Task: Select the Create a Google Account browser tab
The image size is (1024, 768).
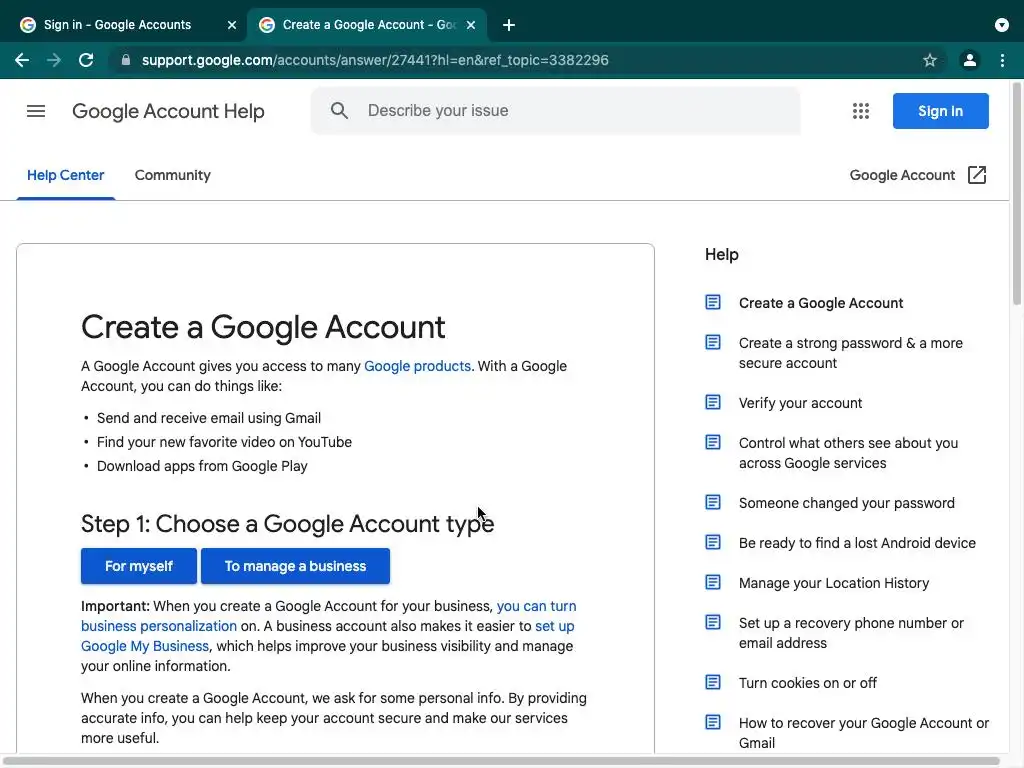Action: (366, 25)
